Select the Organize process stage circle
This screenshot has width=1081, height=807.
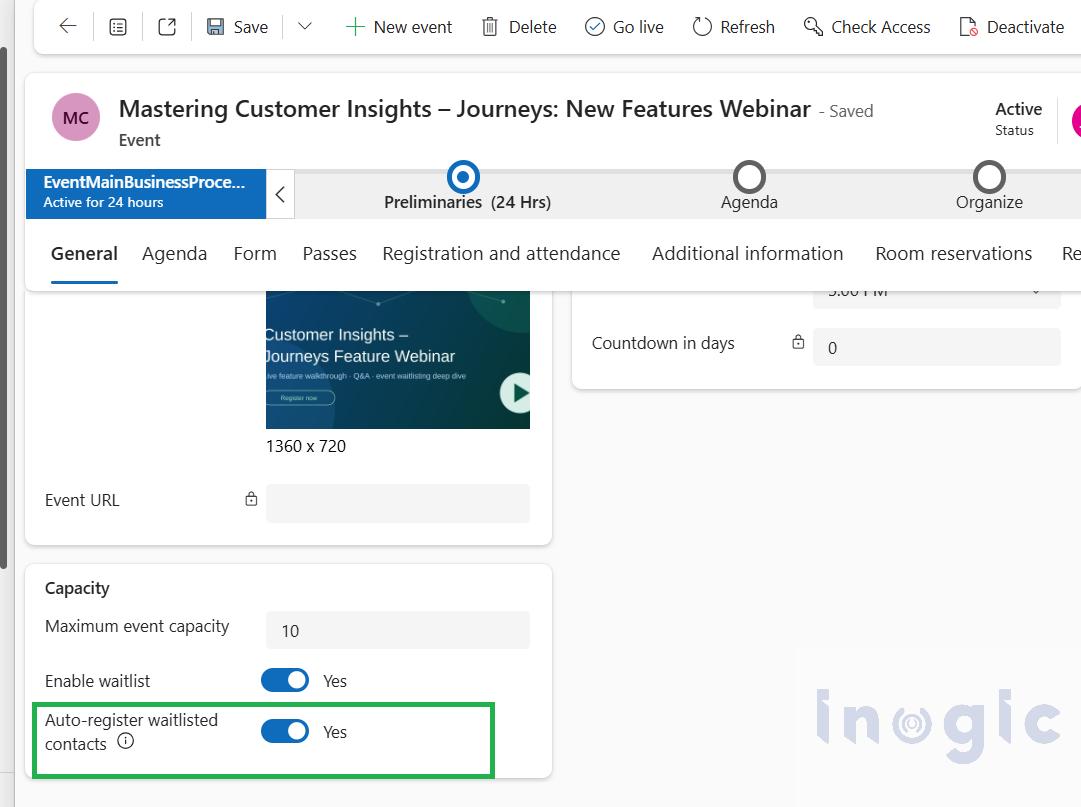point(989,177)
